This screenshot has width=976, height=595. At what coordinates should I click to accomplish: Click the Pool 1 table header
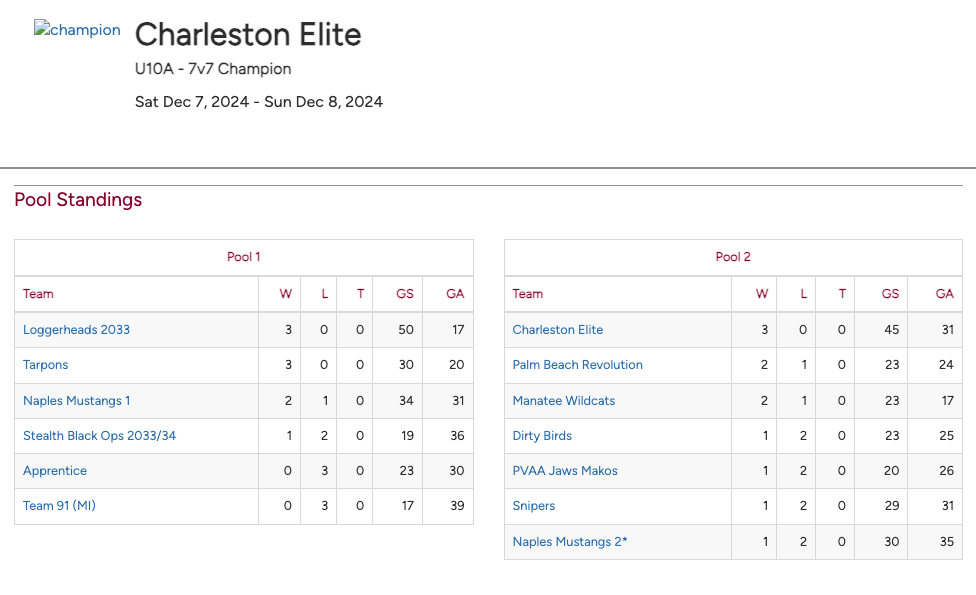pyautogui.click(x=244, y=257)
